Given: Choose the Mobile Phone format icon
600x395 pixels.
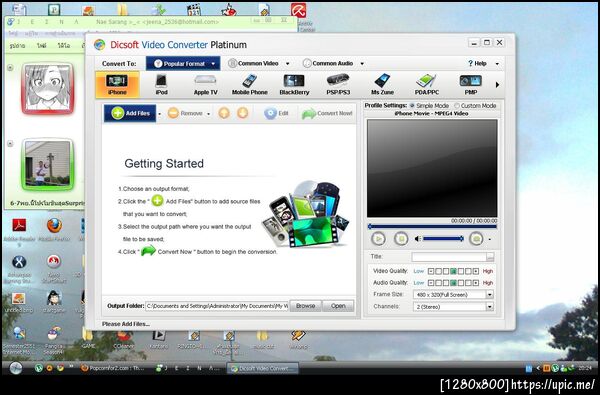Looking at the screenshot, I should pos(249,85).
